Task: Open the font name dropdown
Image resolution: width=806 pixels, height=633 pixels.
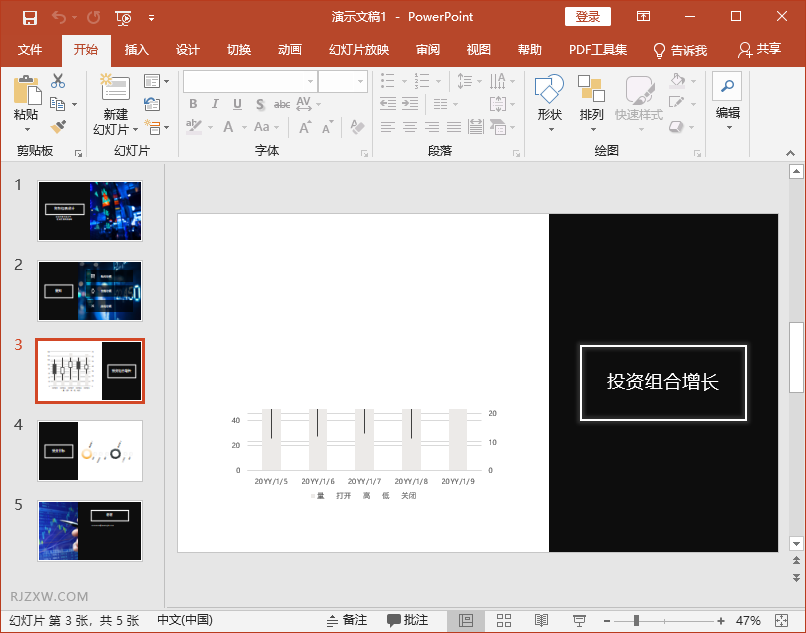Action: [x=310, y=81]
